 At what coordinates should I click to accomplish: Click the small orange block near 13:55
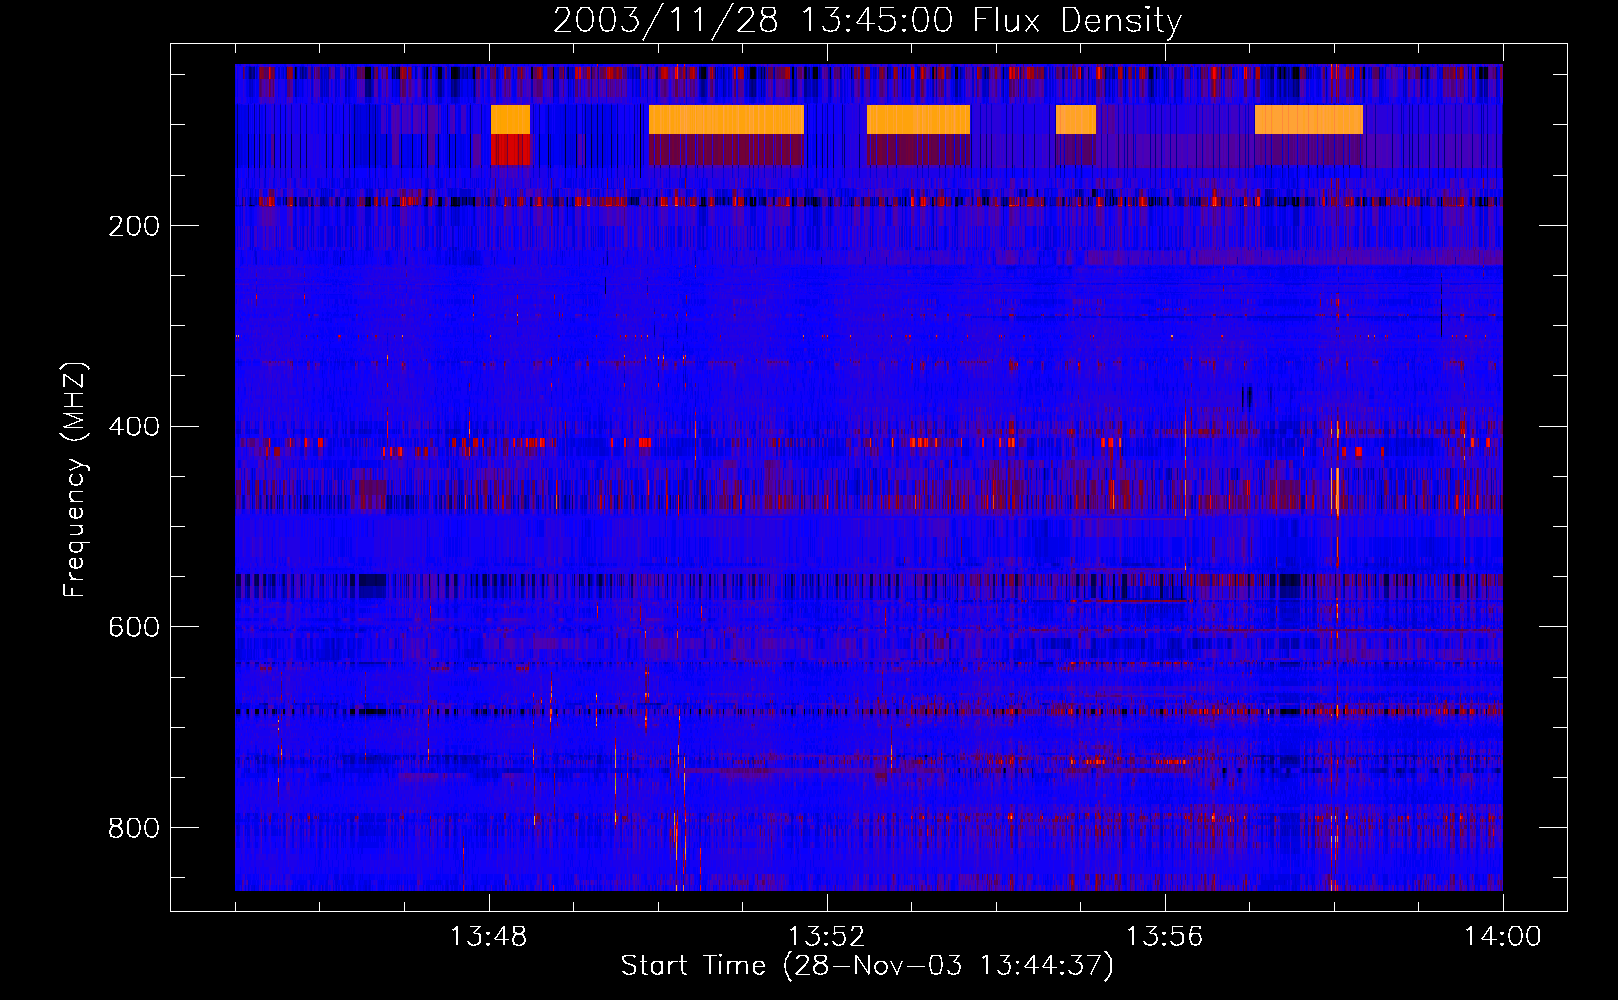coord(1076,119)
